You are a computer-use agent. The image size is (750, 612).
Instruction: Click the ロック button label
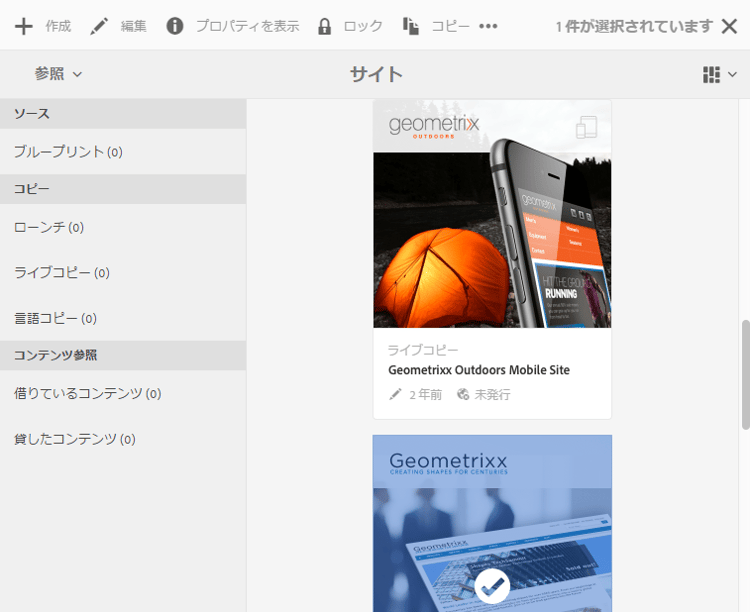363,26
